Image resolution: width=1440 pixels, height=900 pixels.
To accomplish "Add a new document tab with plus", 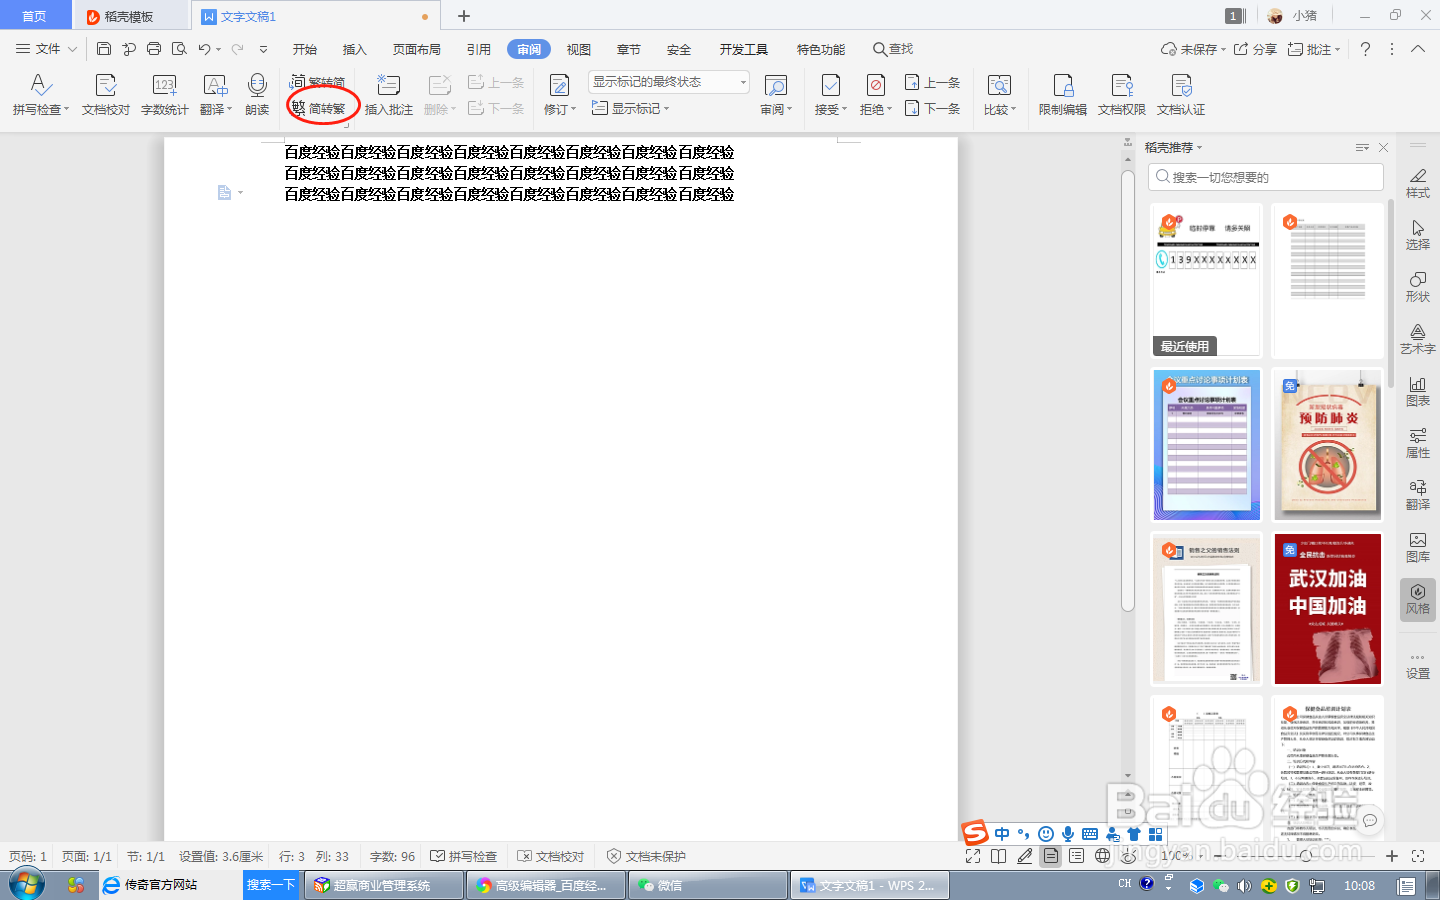I will coord(464,16).
